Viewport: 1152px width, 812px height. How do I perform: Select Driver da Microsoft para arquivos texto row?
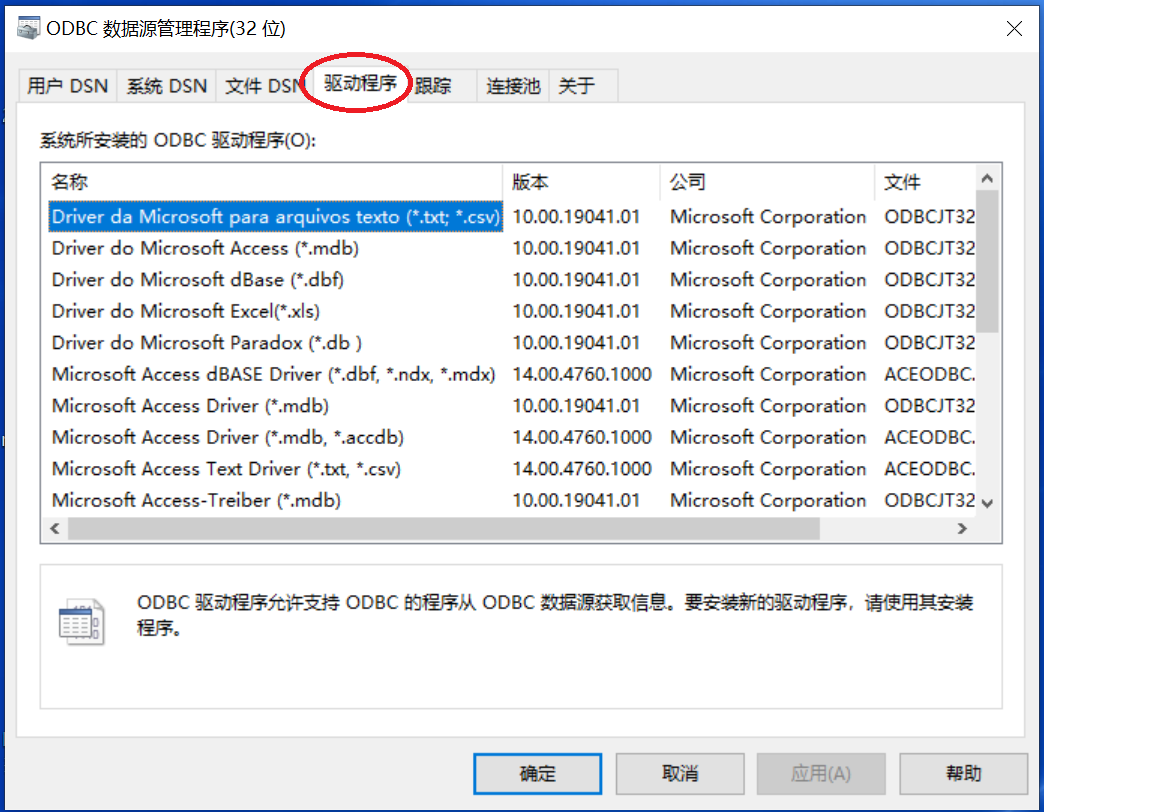[x=511, y=217]
